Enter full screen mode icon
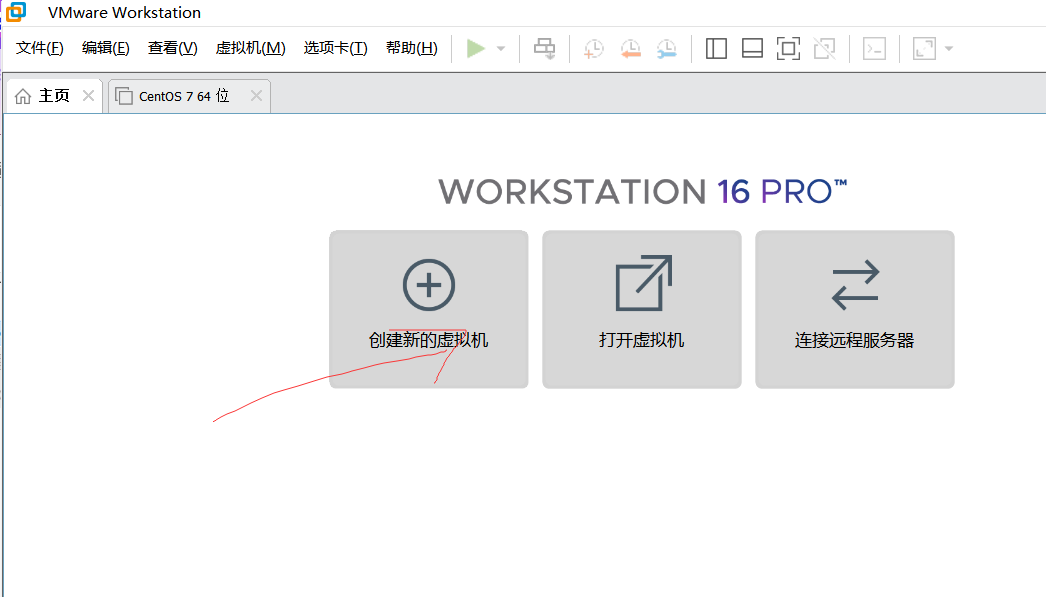The image size is (1046, 597). click(x=788, y=49)
